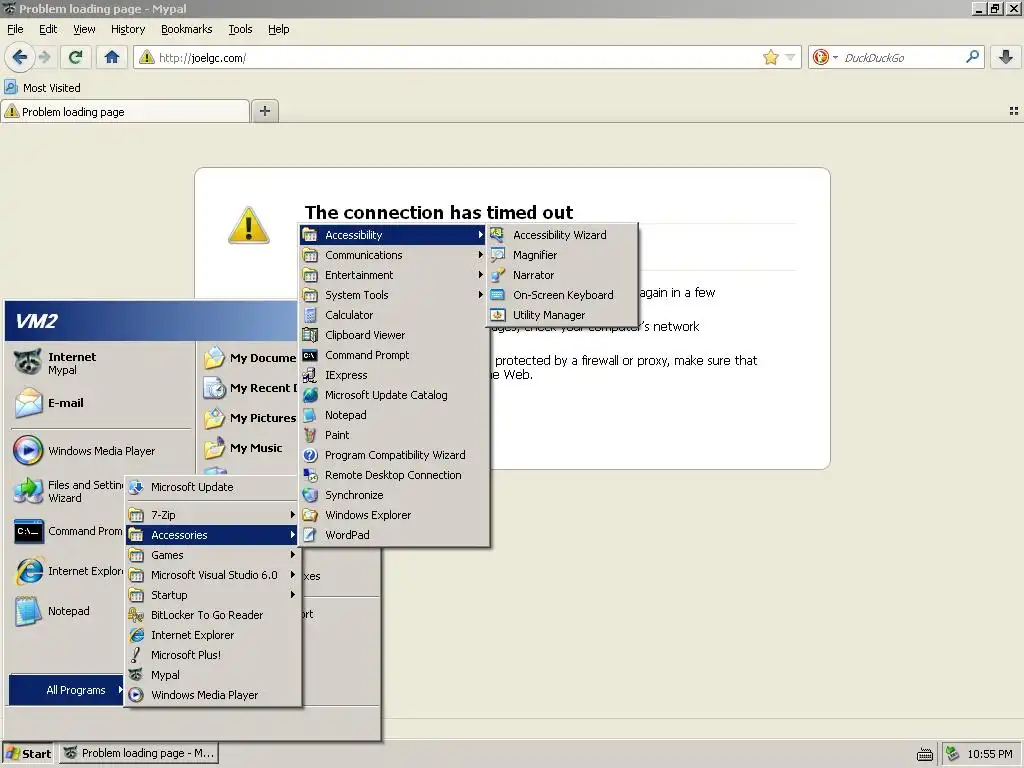Reload the page with the green refresh icon
Image resolution: width=1024 pixels, height=768 pixels.
[75, 57]
